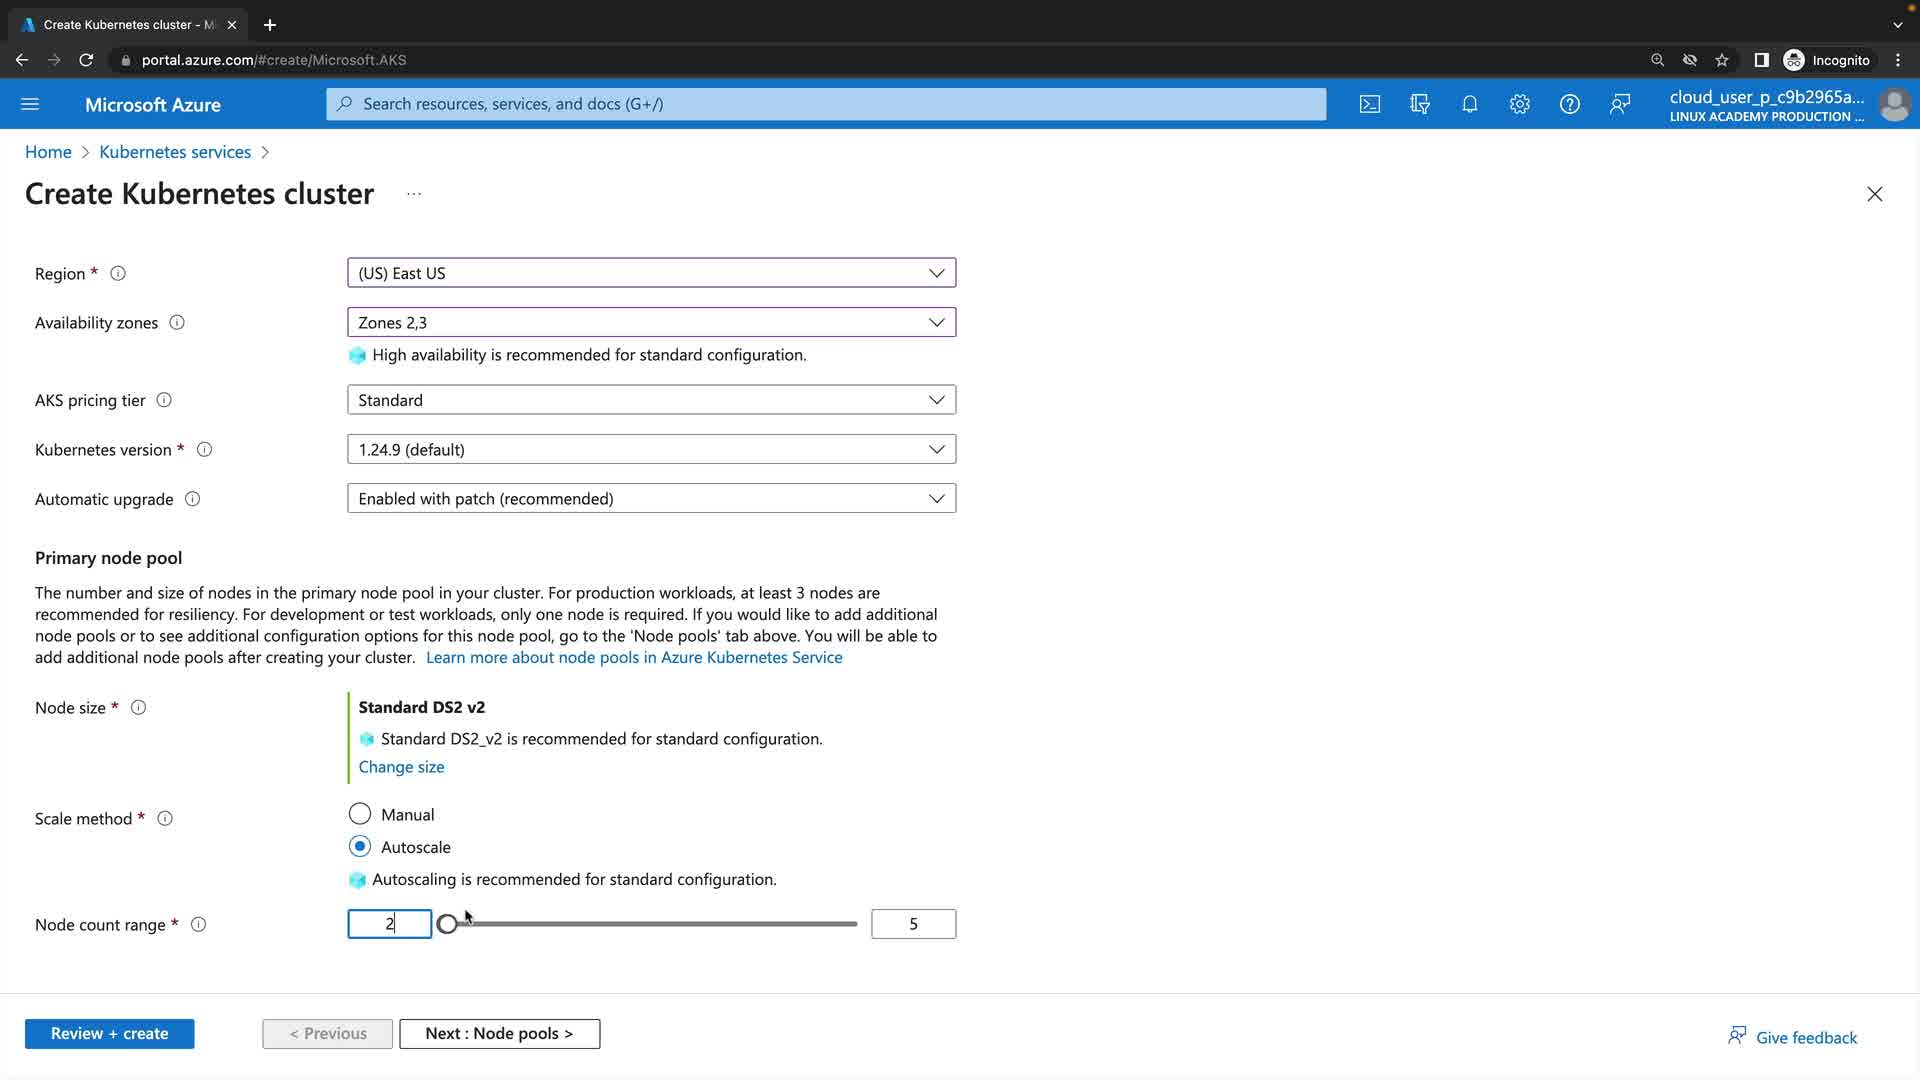
Task: Open the help question mark icon
Action: click(x=1570, y=104)
